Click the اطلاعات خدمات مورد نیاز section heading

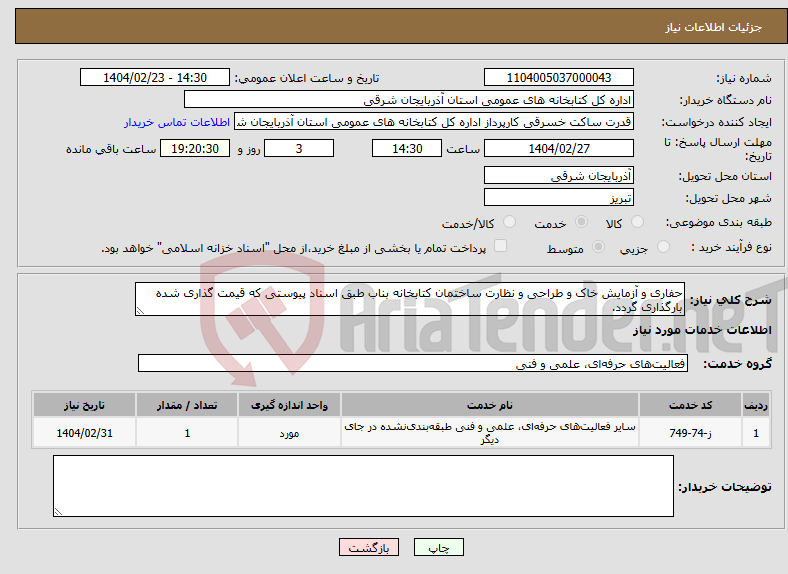pos(702,330)
